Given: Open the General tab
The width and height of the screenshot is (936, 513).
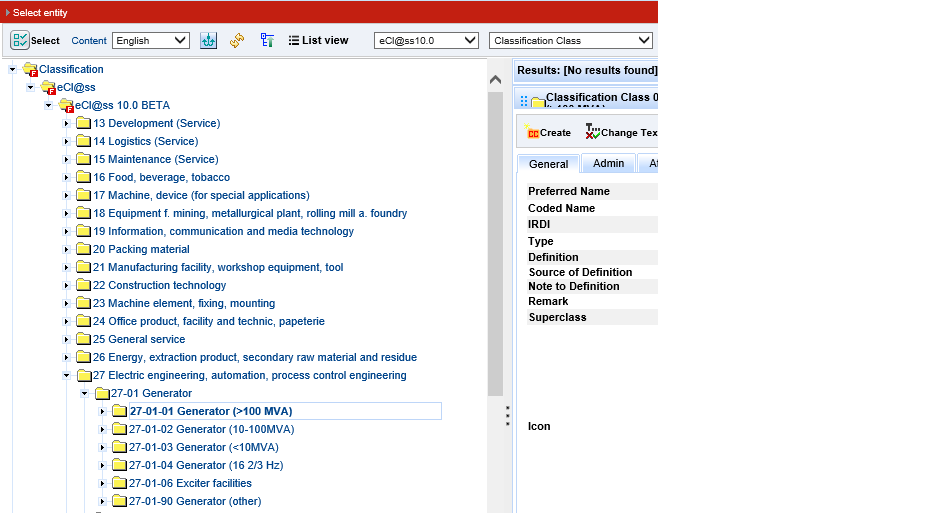Looking at the screenshot, I should tap(548, 164).
